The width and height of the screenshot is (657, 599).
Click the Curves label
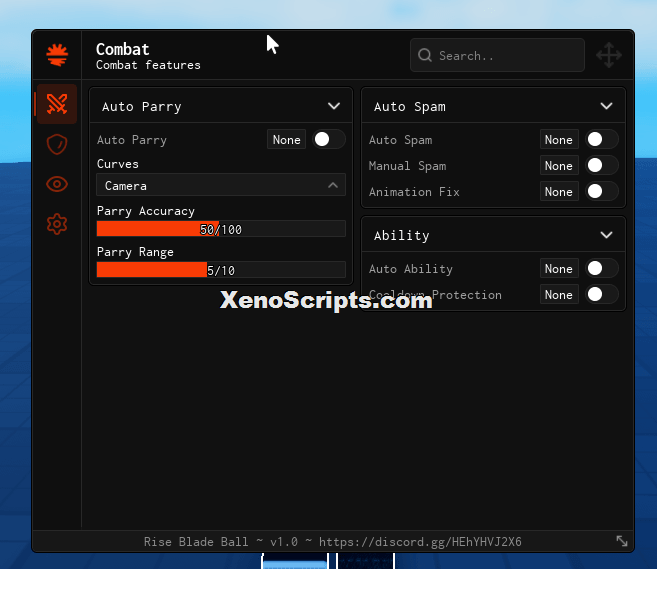[x=117, y=164]
